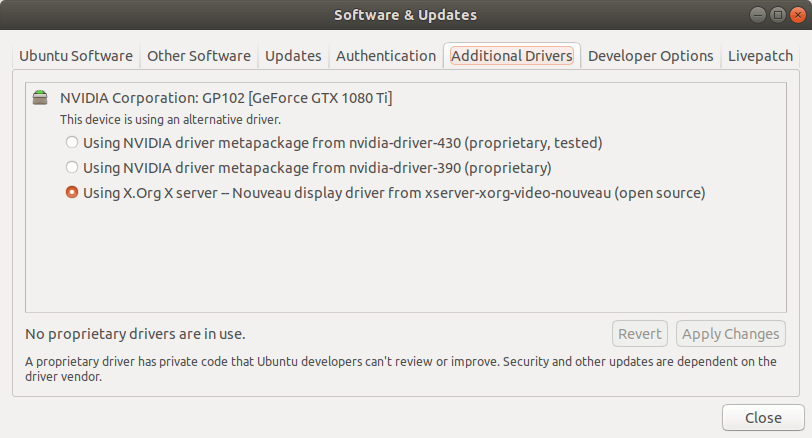The width and height of the screenshot is (812, 438).
Task: Click the Revert button
Action: (x=640, y=334)
